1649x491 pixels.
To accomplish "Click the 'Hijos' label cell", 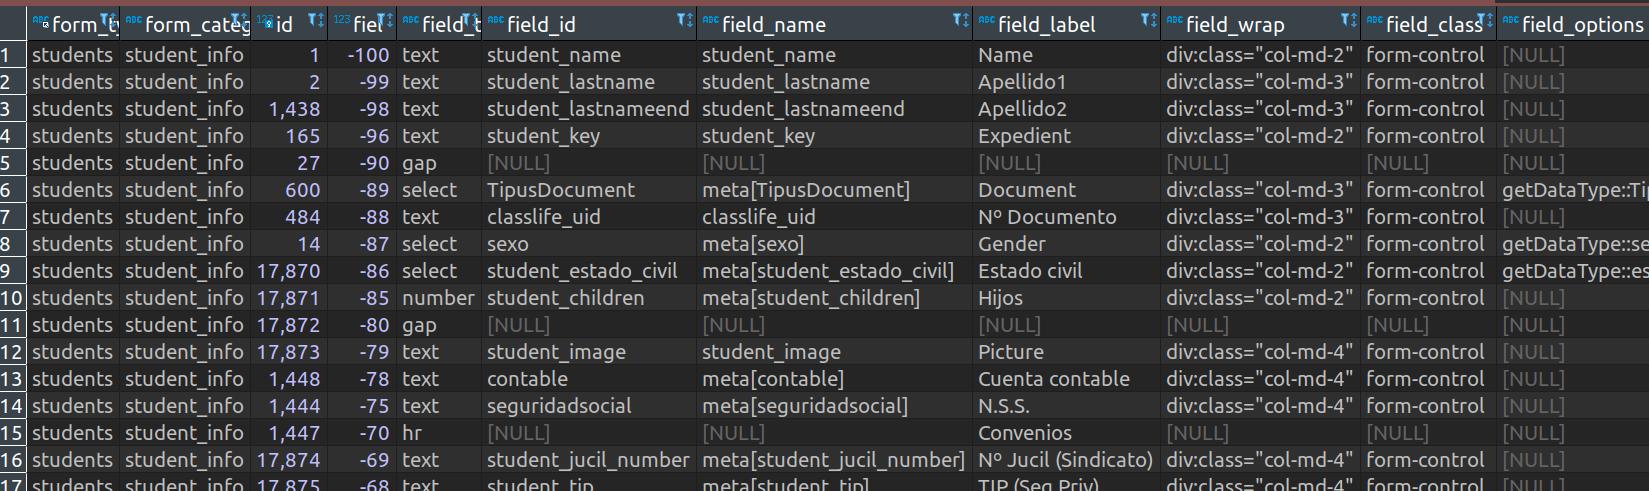I will coord(1066,298).
